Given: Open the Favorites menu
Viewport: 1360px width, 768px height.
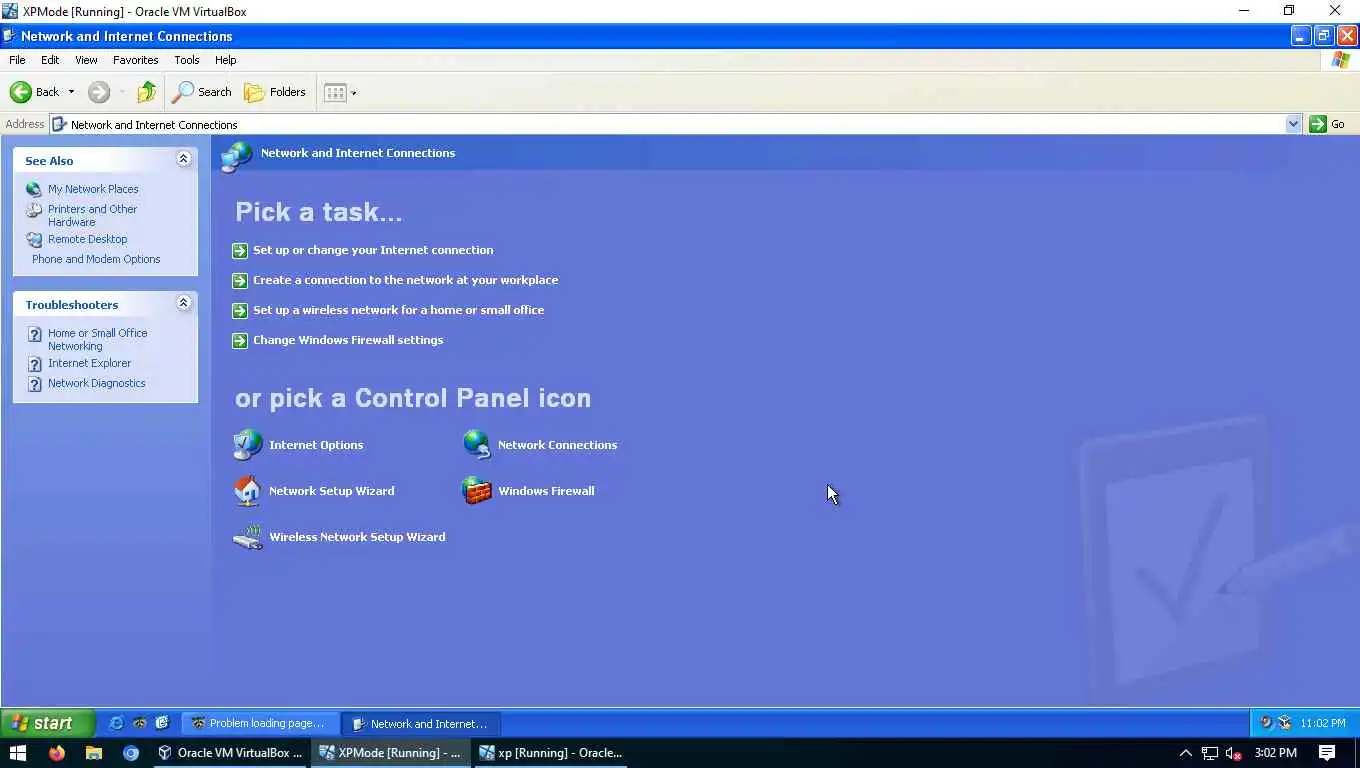Looking at the screenshot, I should click(135, 60).
